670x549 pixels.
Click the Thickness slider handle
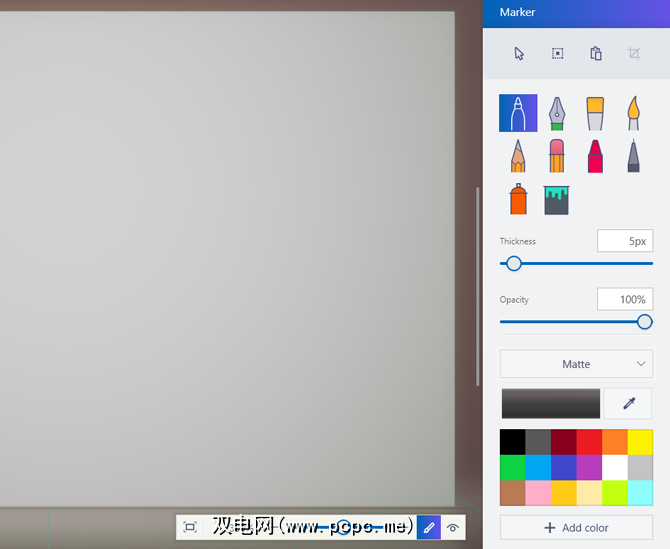pyautogui.click(x=514, y=264)
